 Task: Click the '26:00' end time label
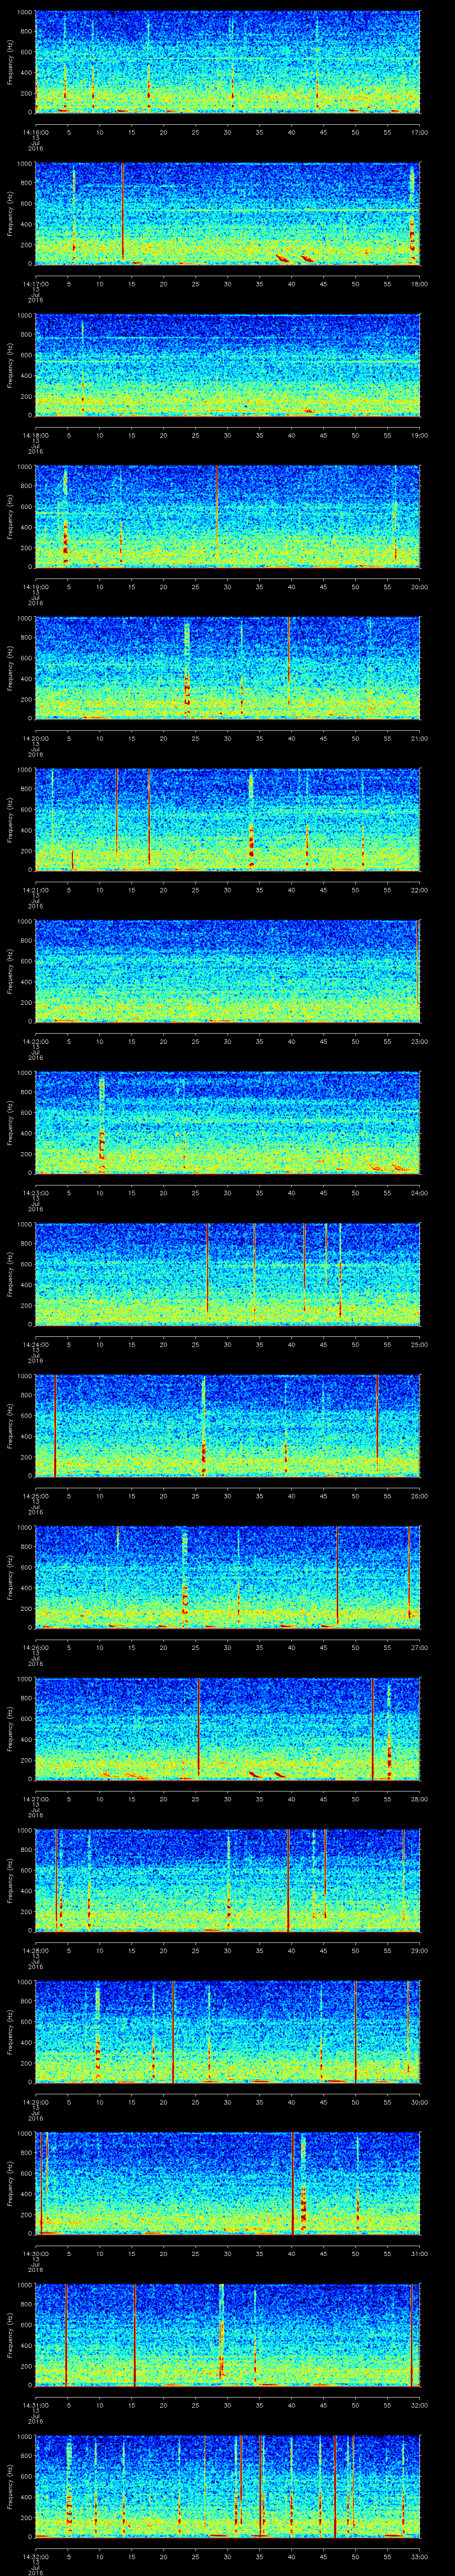(x=419, y=1496)
